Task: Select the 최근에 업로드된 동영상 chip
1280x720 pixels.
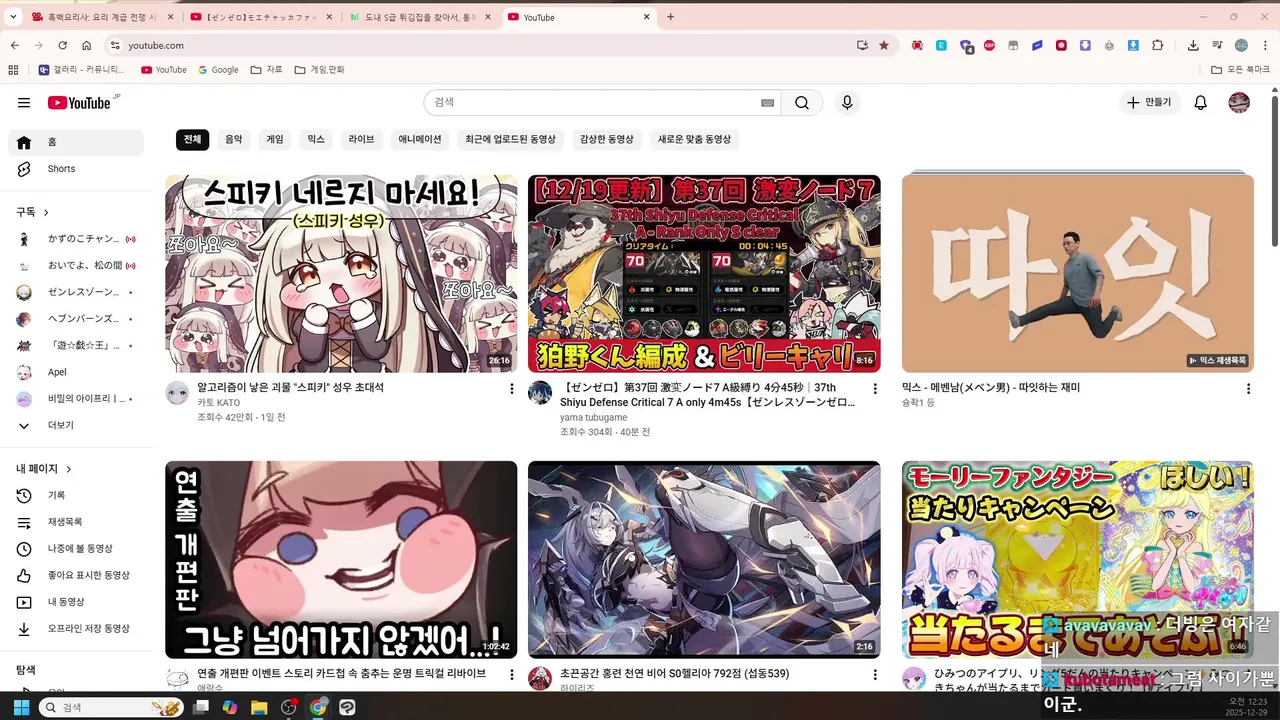Action: 510,140
